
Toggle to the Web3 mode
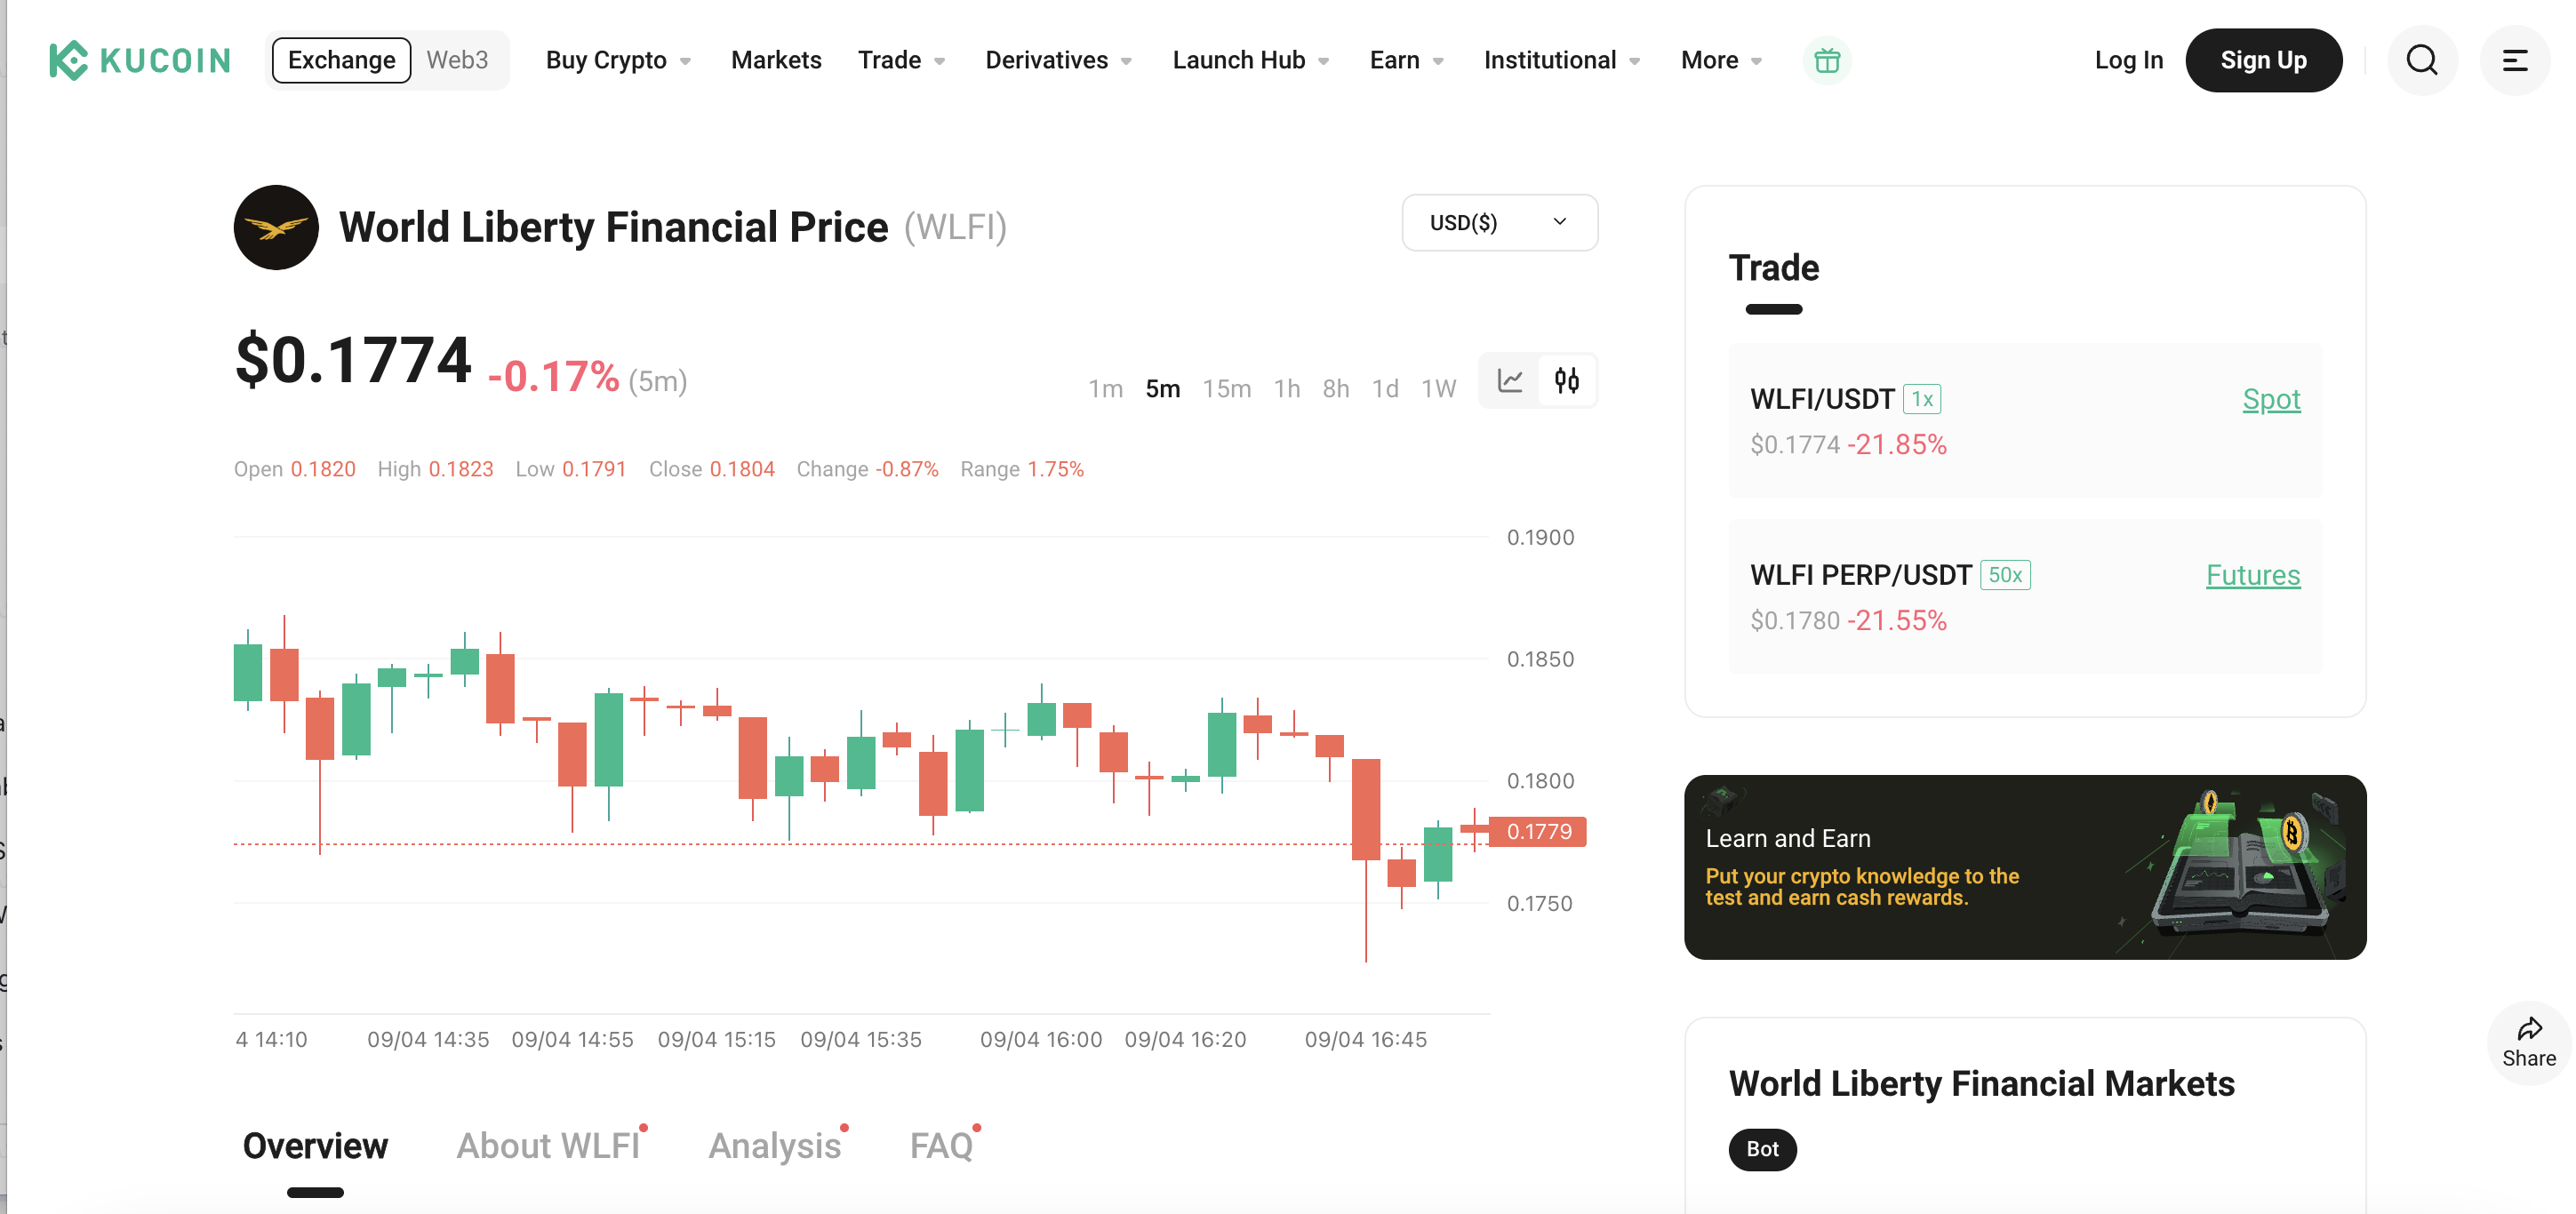tap(457, 60)
